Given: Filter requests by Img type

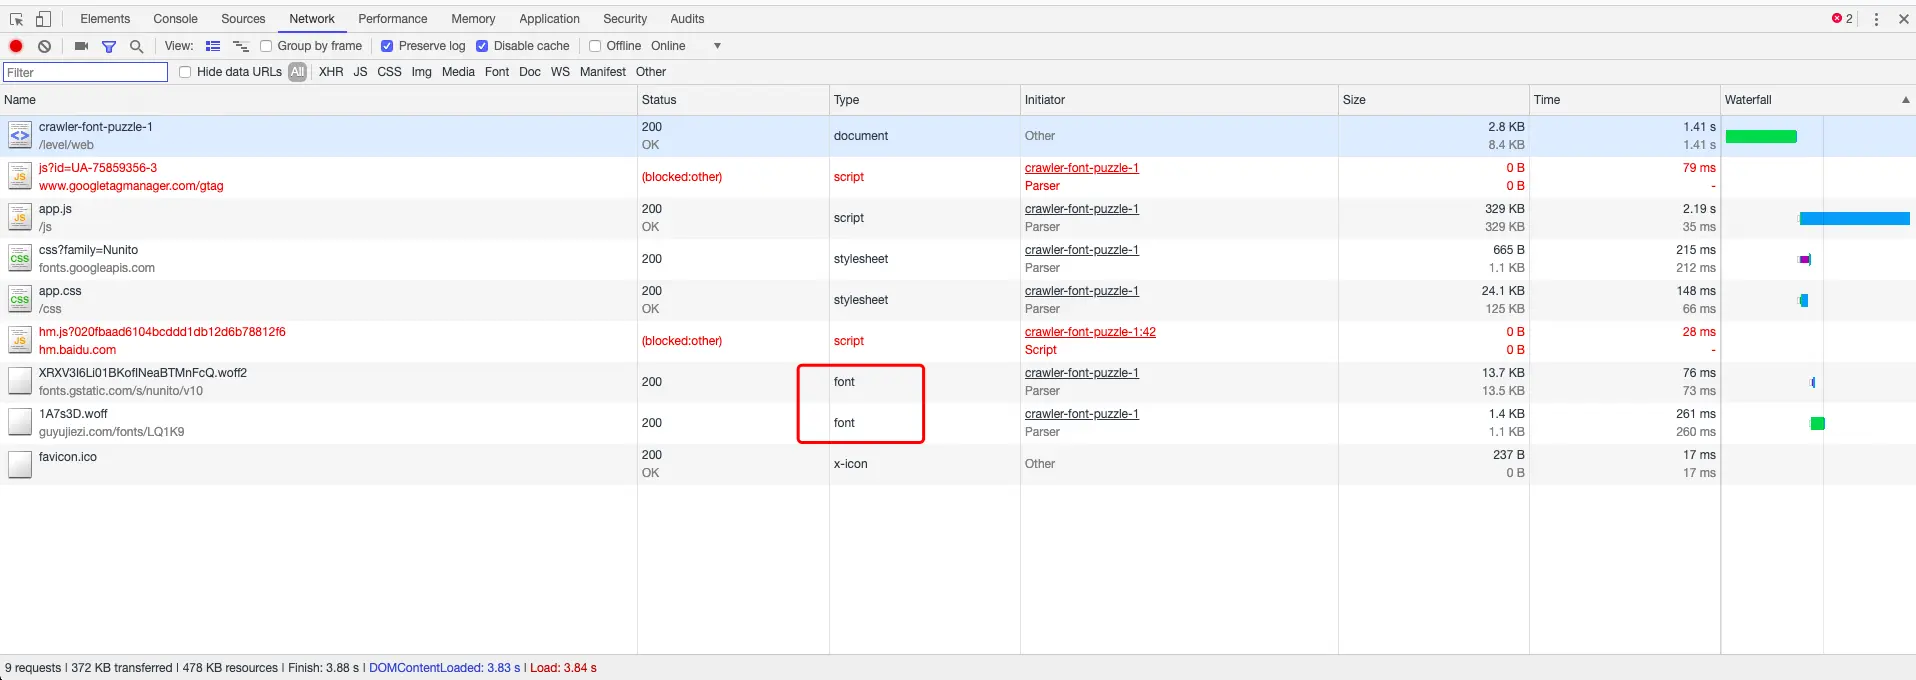Looking at the screenshot, I should 422,72.
